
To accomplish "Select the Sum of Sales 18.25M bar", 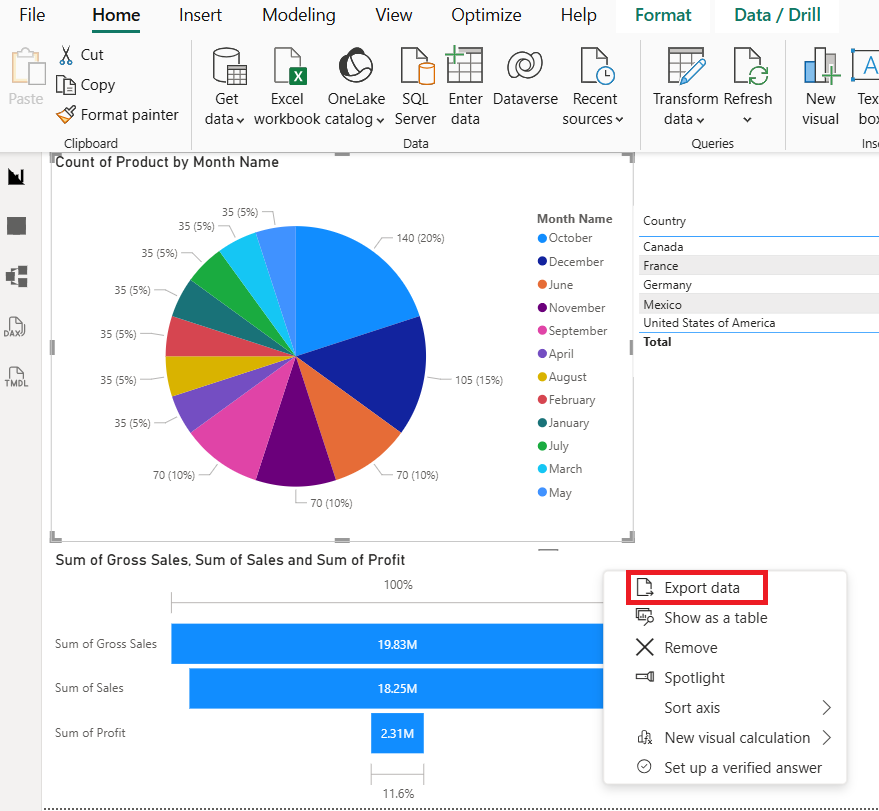I will 396,688.
